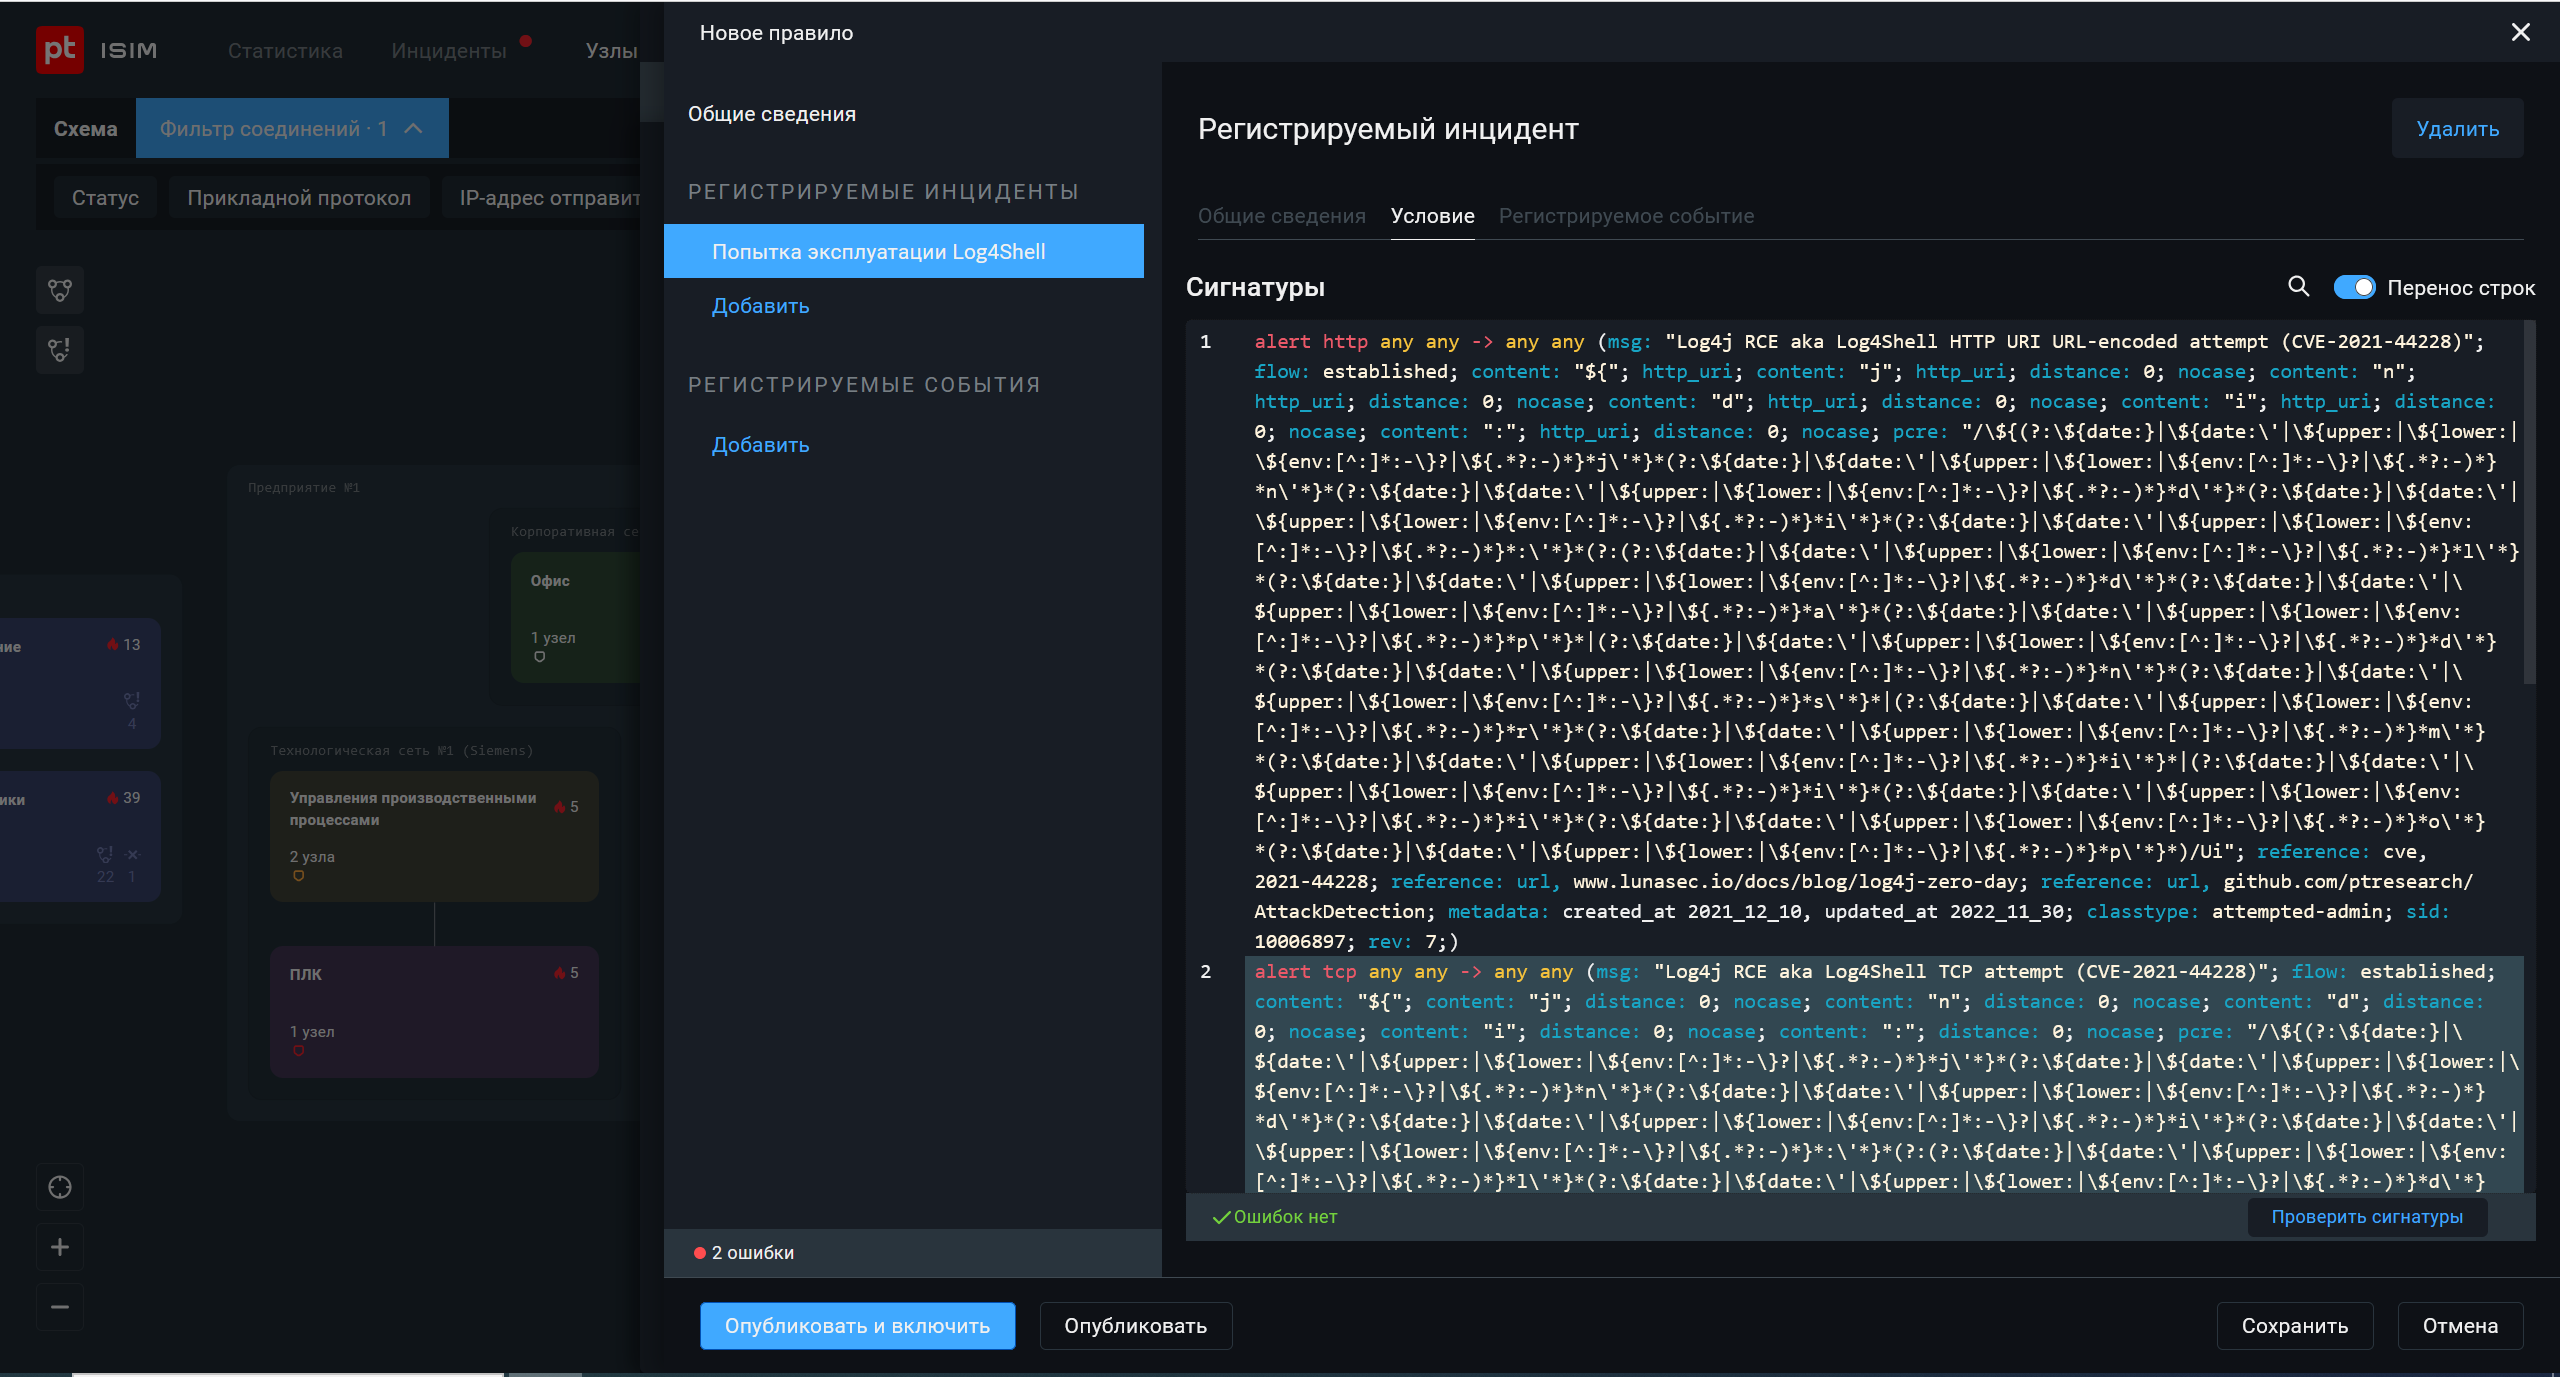2560x1377 pixels.
Task: Open the Прикладной протокол filter
Action: point(299,198)
